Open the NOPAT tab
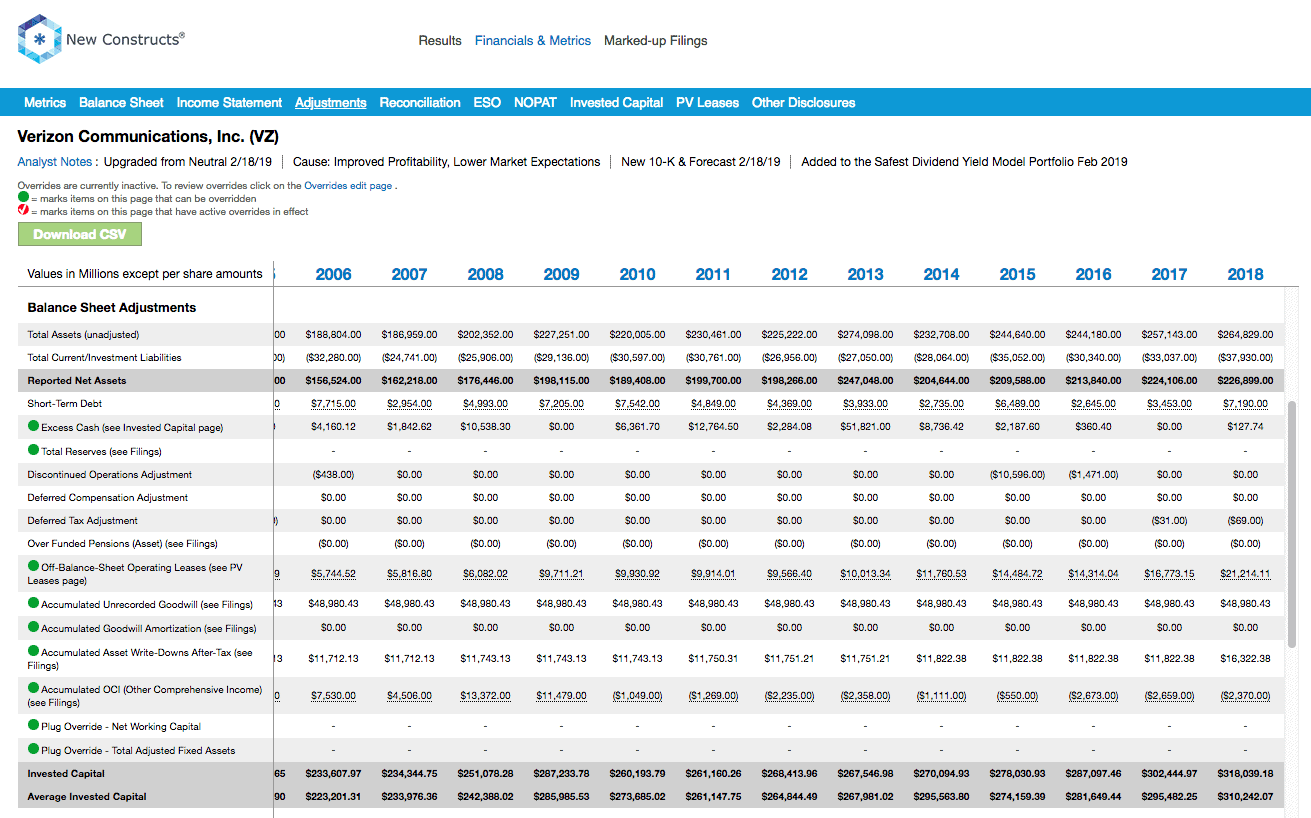1311x818 pixels. (x=535, y=102)
